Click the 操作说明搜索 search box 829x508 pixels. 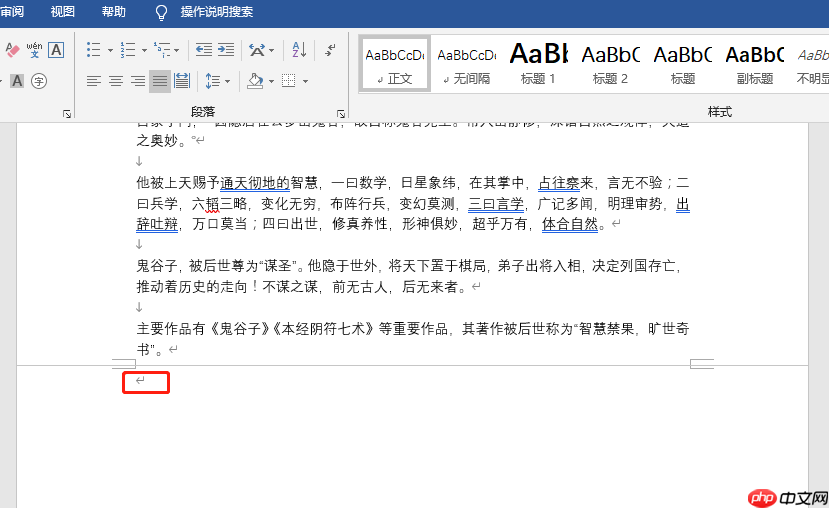pos(217,12)
